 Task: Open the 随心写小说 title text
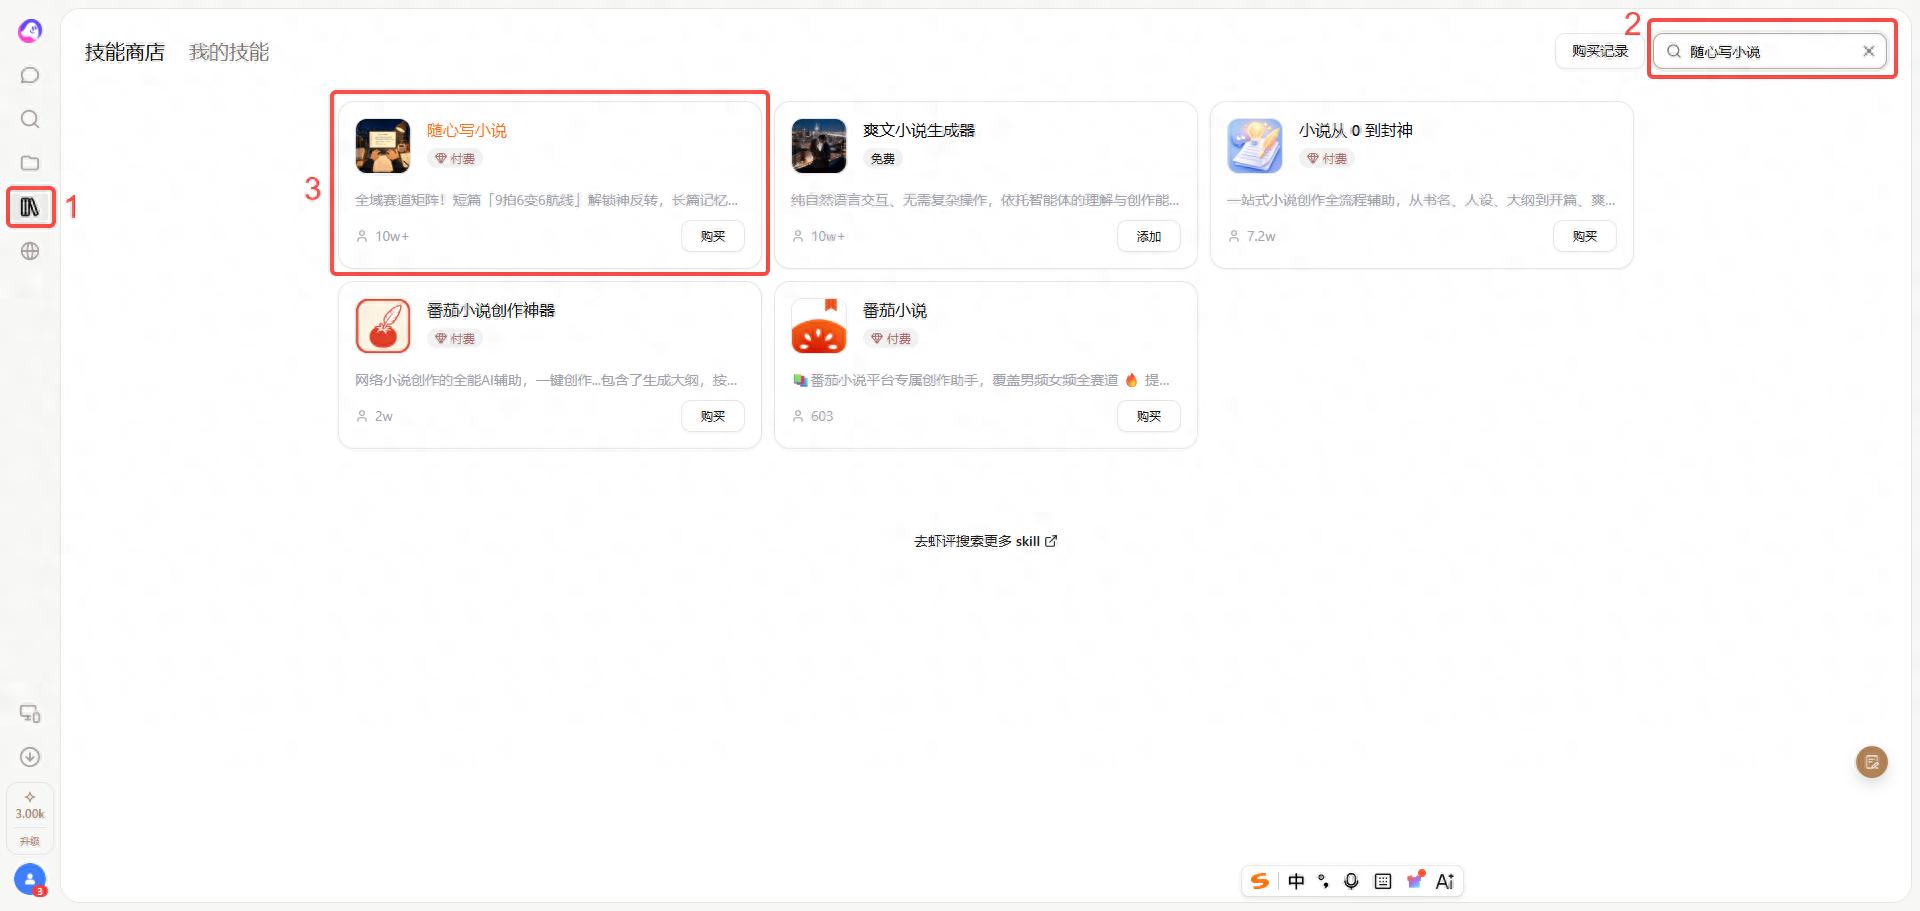pos(467,131)
